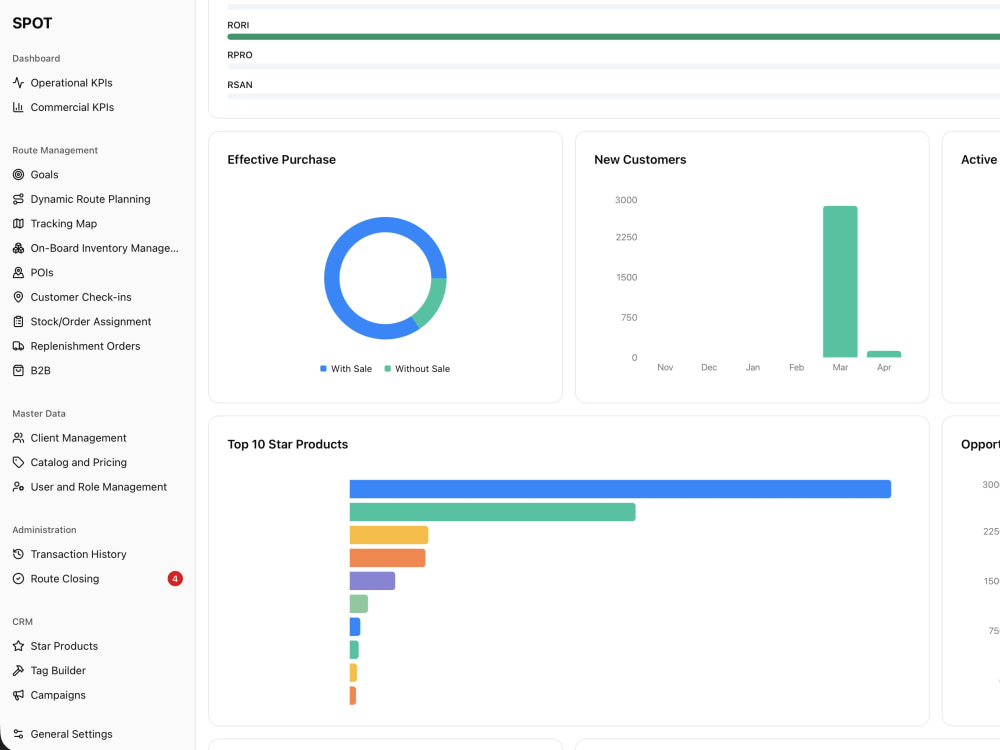The image size is (1000, 750).
Task: Click the RSAN progress bar
Action: click(x=614, y=96)
